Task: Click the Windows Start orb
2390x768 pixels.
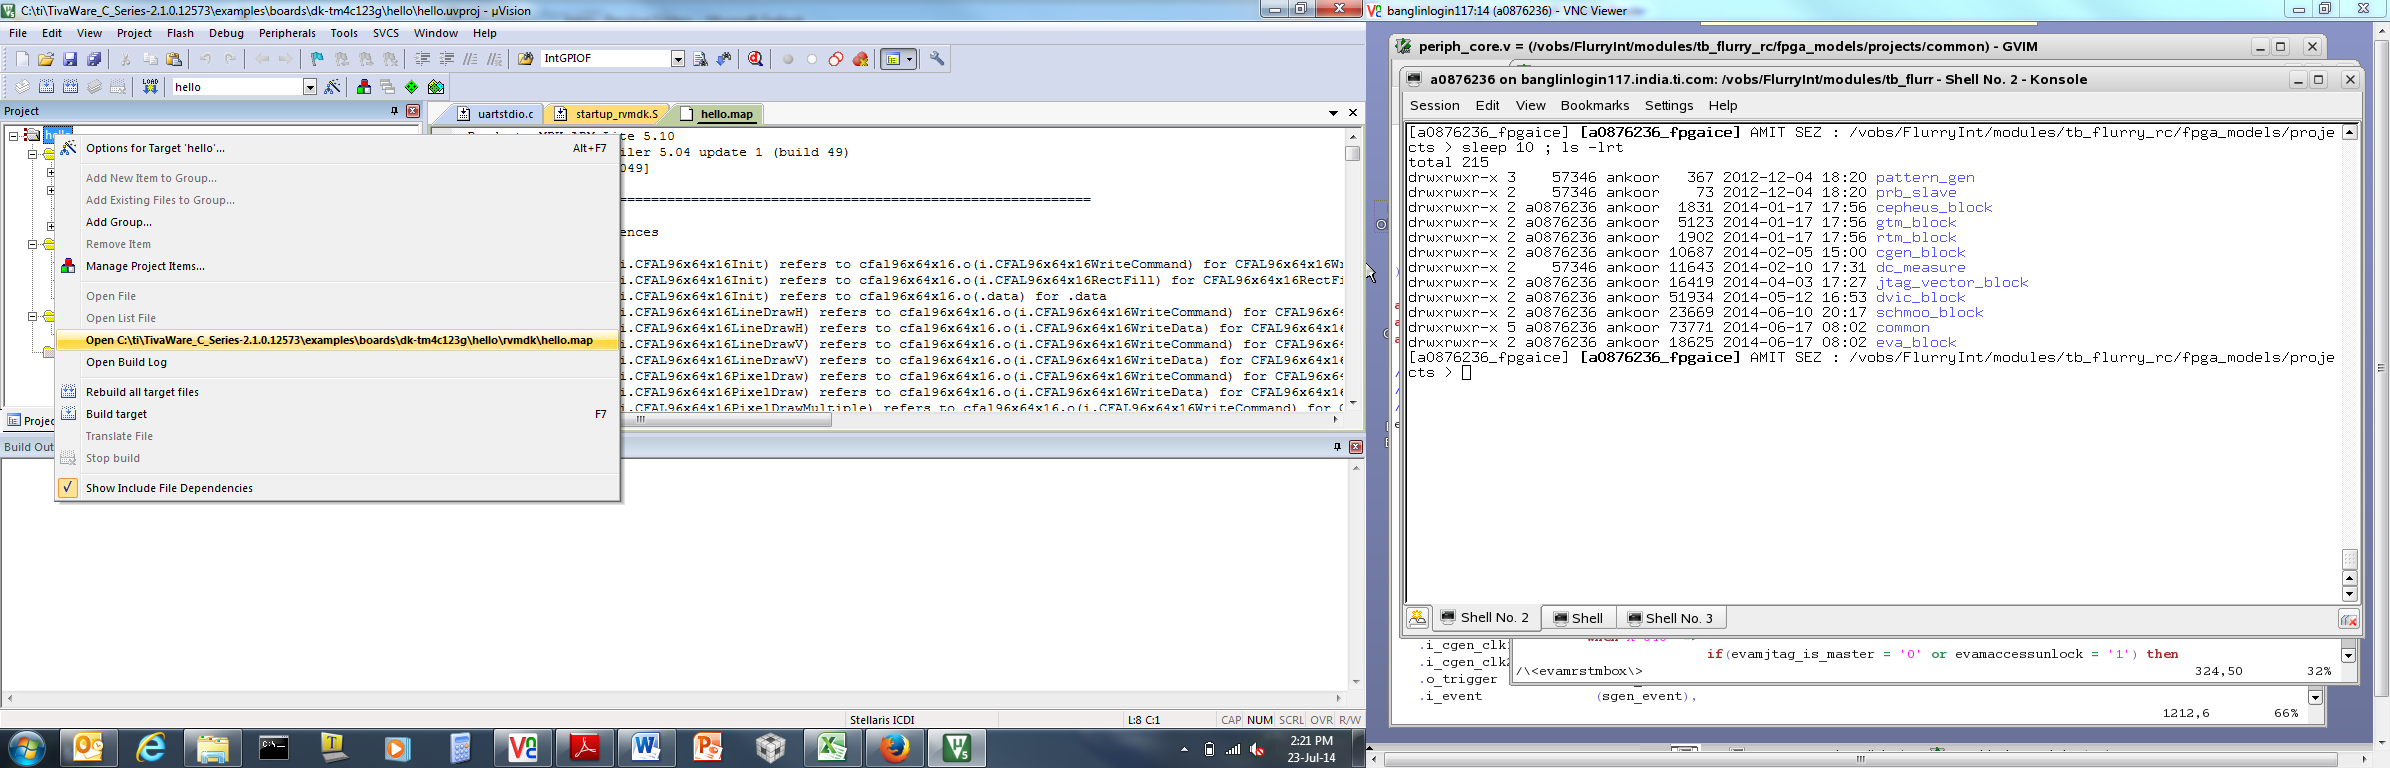Action: coord(26,748)
